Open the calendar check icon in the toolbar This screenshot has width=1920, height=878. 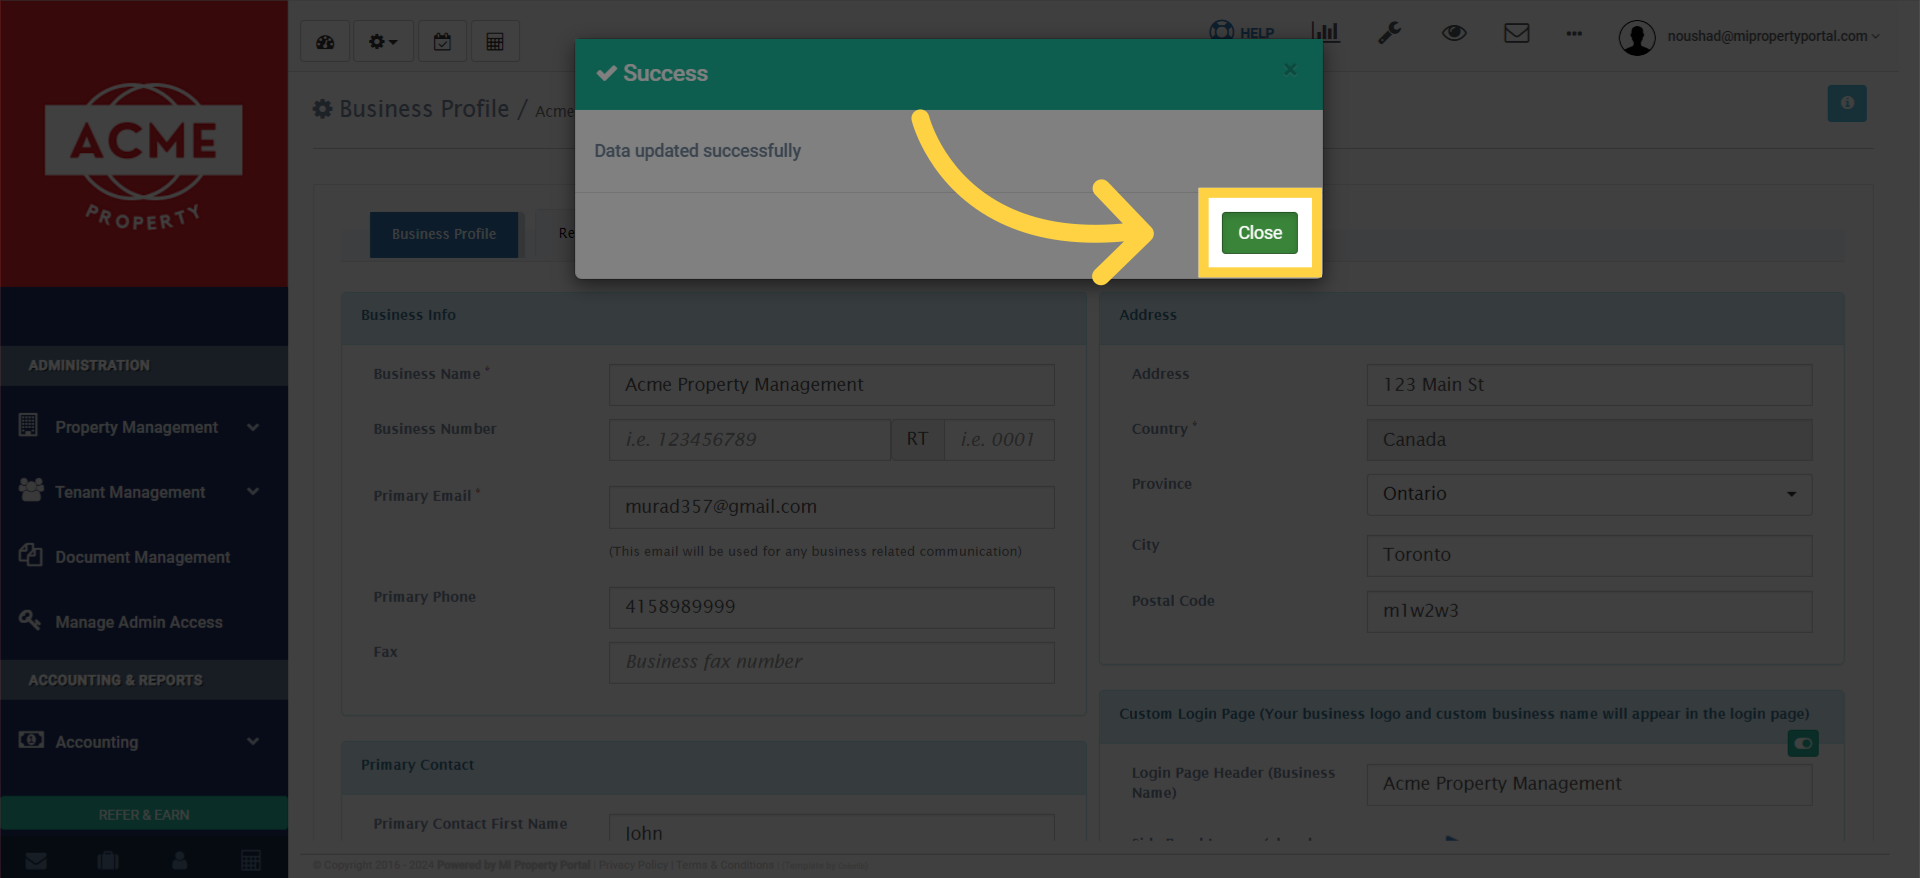[442, 42]
